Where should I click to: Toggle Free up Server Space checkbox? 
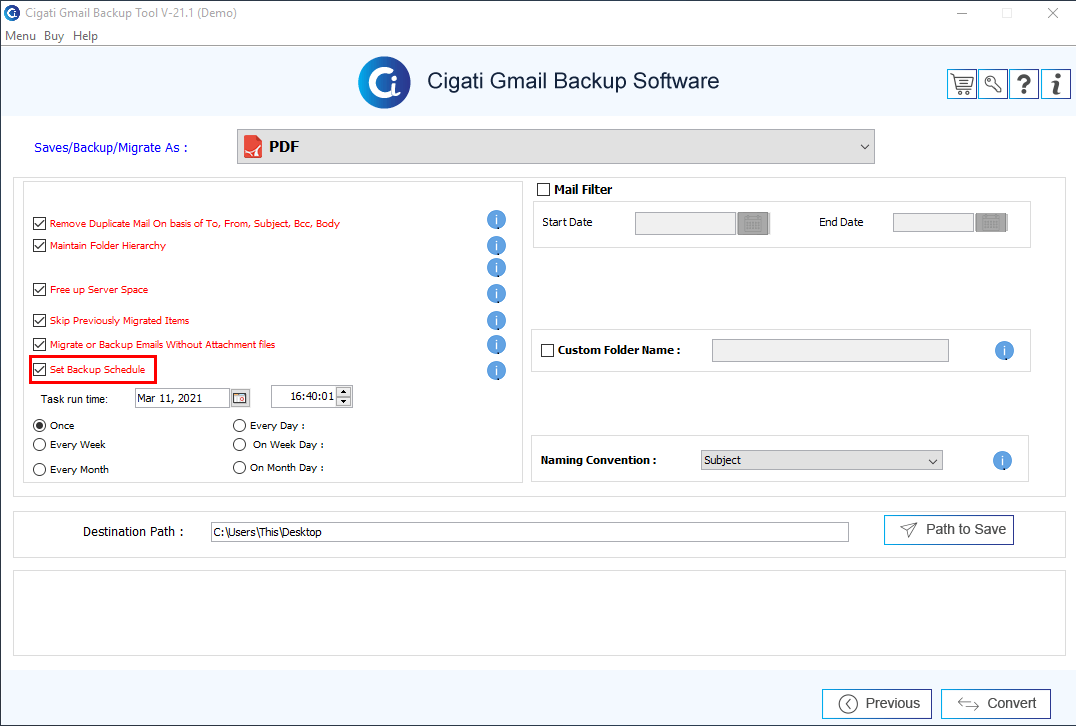click(40, 290)
